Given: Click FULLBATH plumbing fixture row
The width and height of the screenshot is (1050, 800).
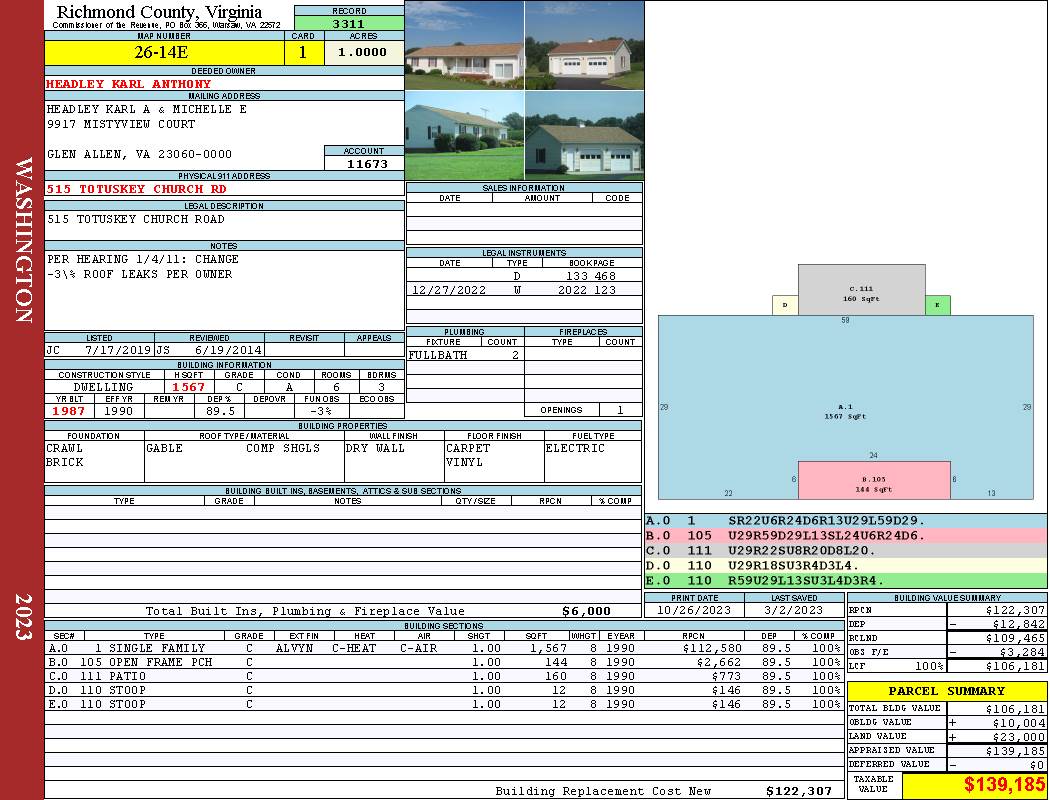Looking at the screenshot, I should tap(465, 355).
